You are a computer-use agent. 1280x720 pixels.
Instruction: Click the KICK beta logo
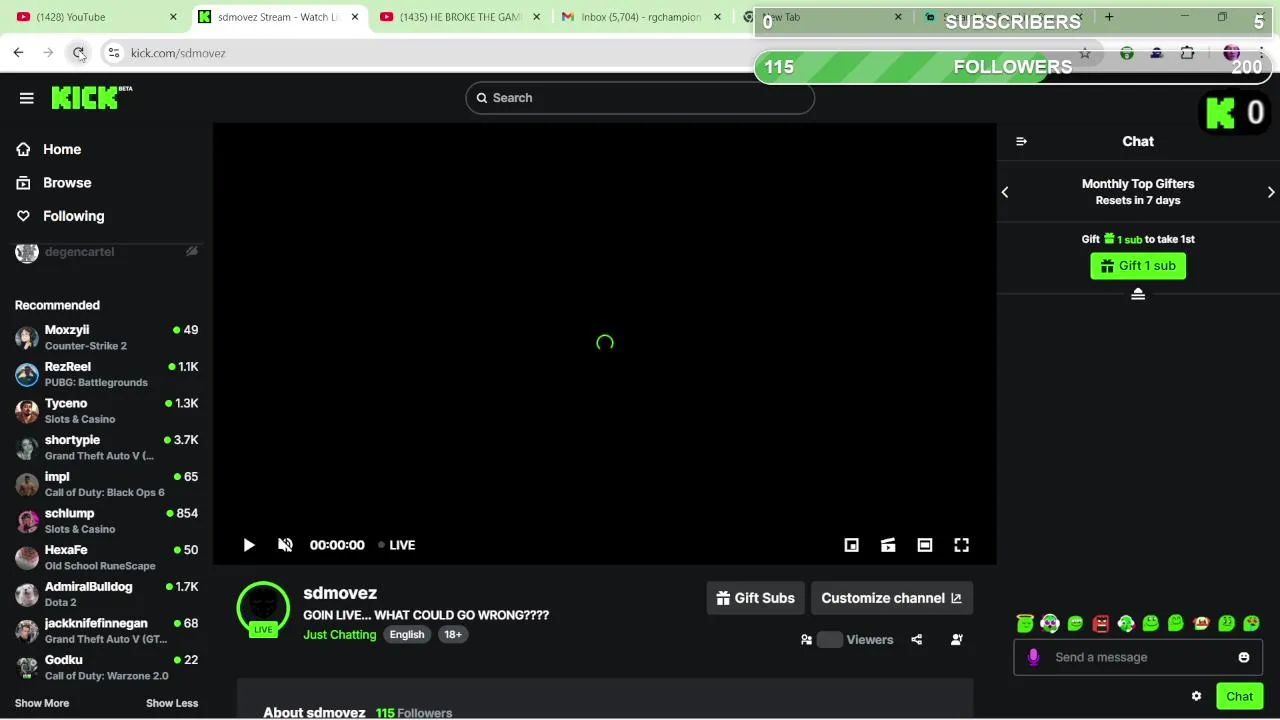pos(91,97)
